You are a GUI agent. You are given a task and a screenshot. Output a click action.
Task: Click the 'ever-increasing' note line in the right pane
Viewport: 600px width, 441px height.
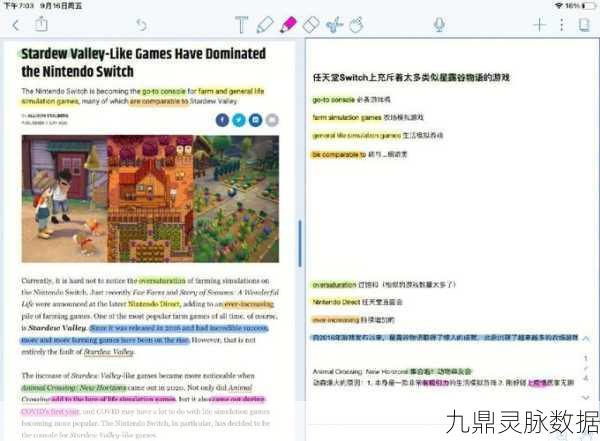[353, 320]
